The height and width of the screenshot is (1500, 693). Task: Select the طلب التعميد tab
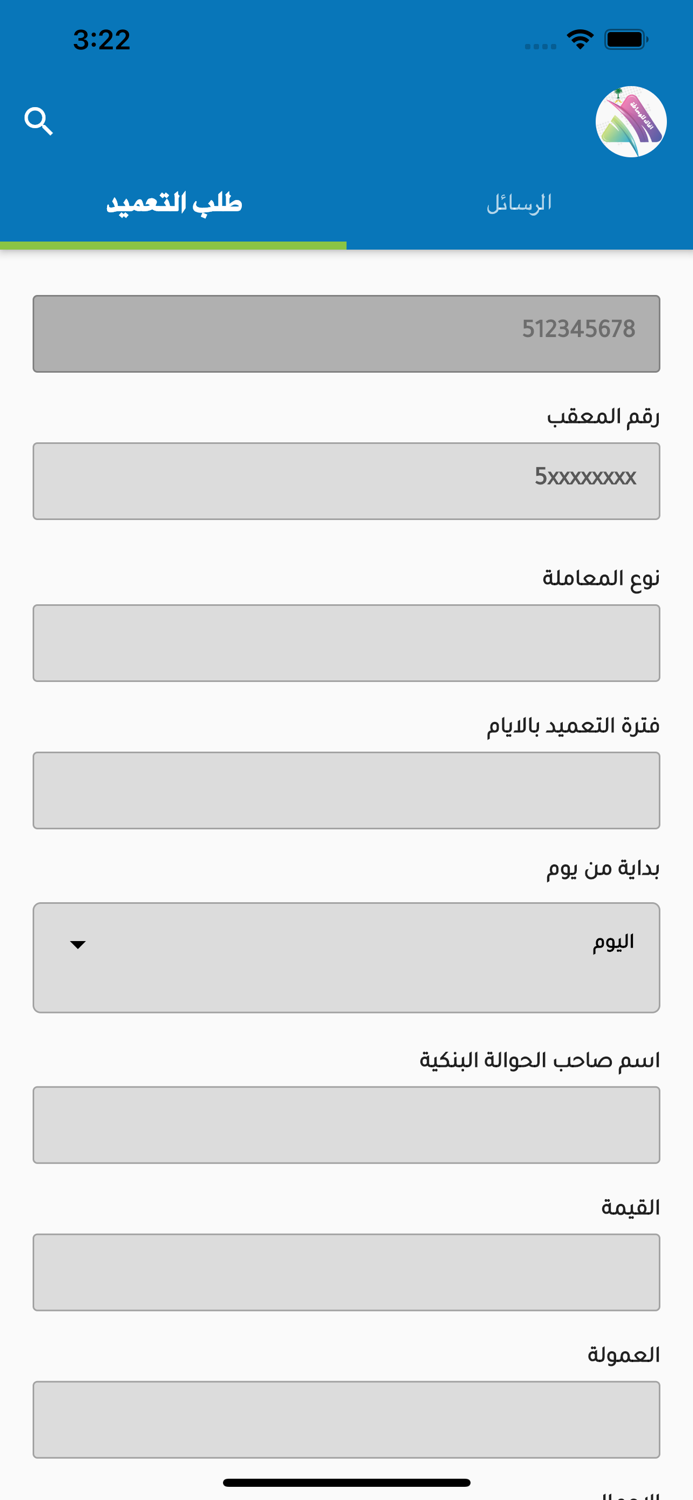click(172, 202)
